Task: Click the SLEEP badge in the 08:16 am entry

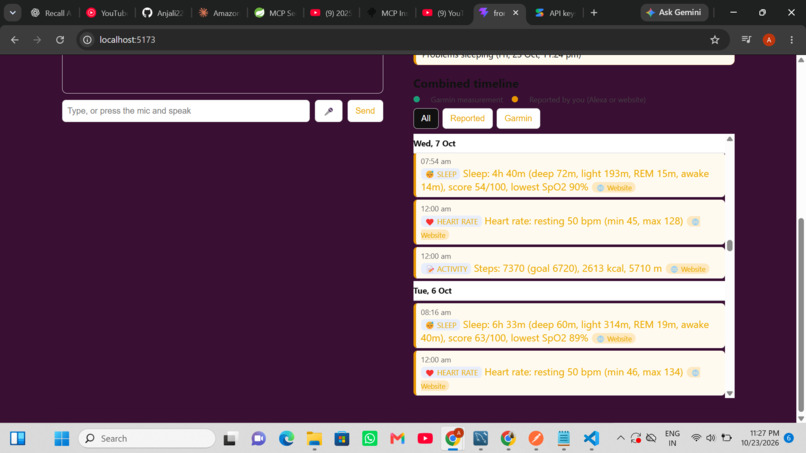Action: 441,325
